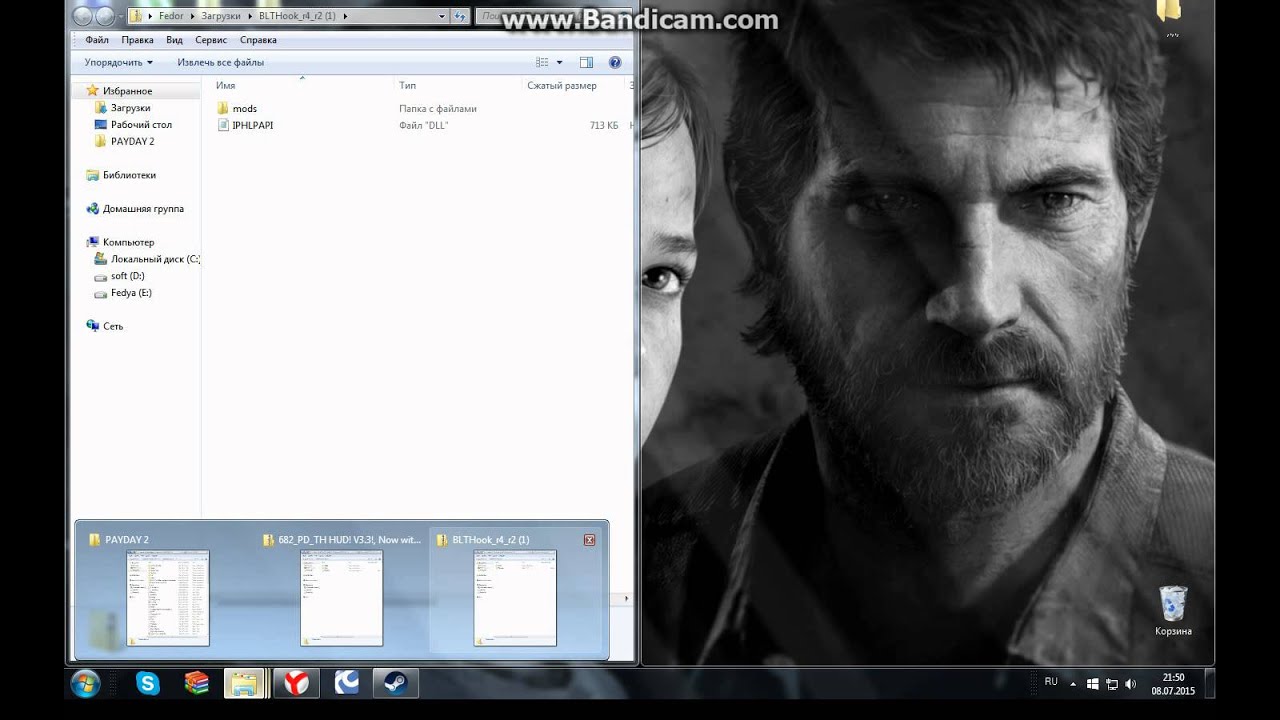Refresh the folder with the address bar refresh icon
Viewport: 1280px width, 720px height.
click(x=460, y=16)
